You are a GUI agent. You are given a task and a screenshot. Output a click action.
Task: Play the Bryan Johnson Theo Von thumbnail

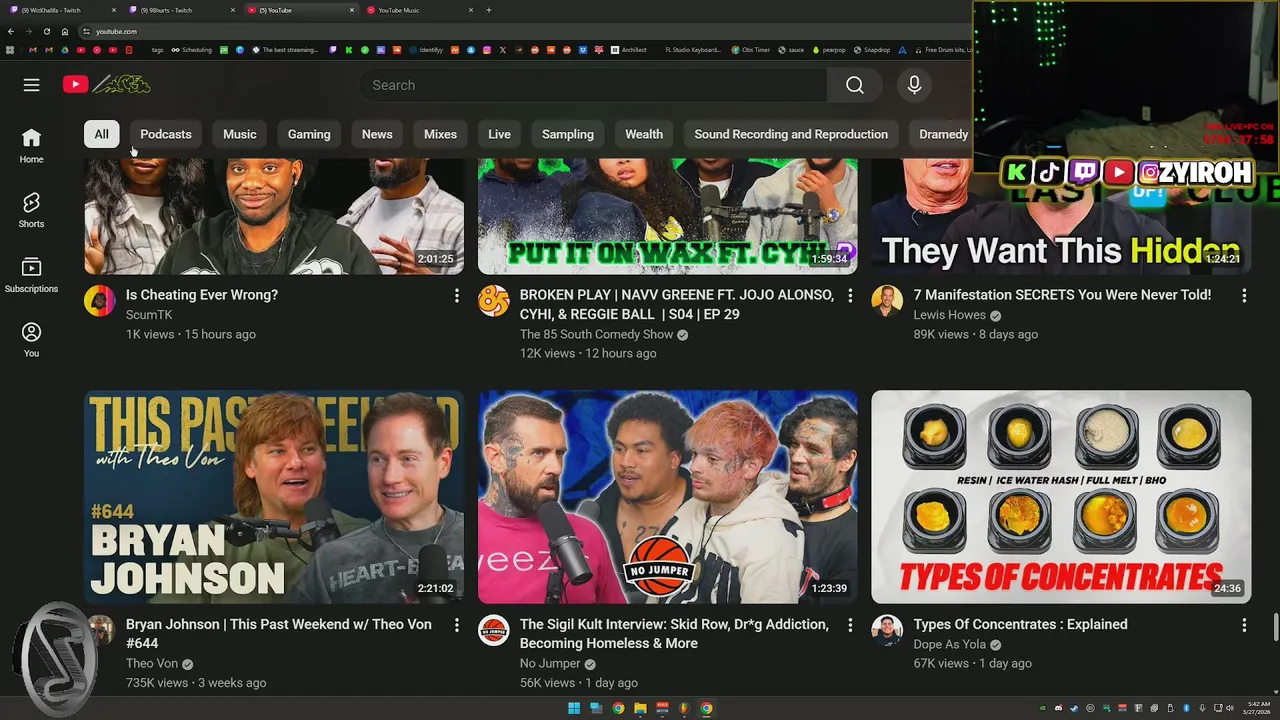coord(274,497)
